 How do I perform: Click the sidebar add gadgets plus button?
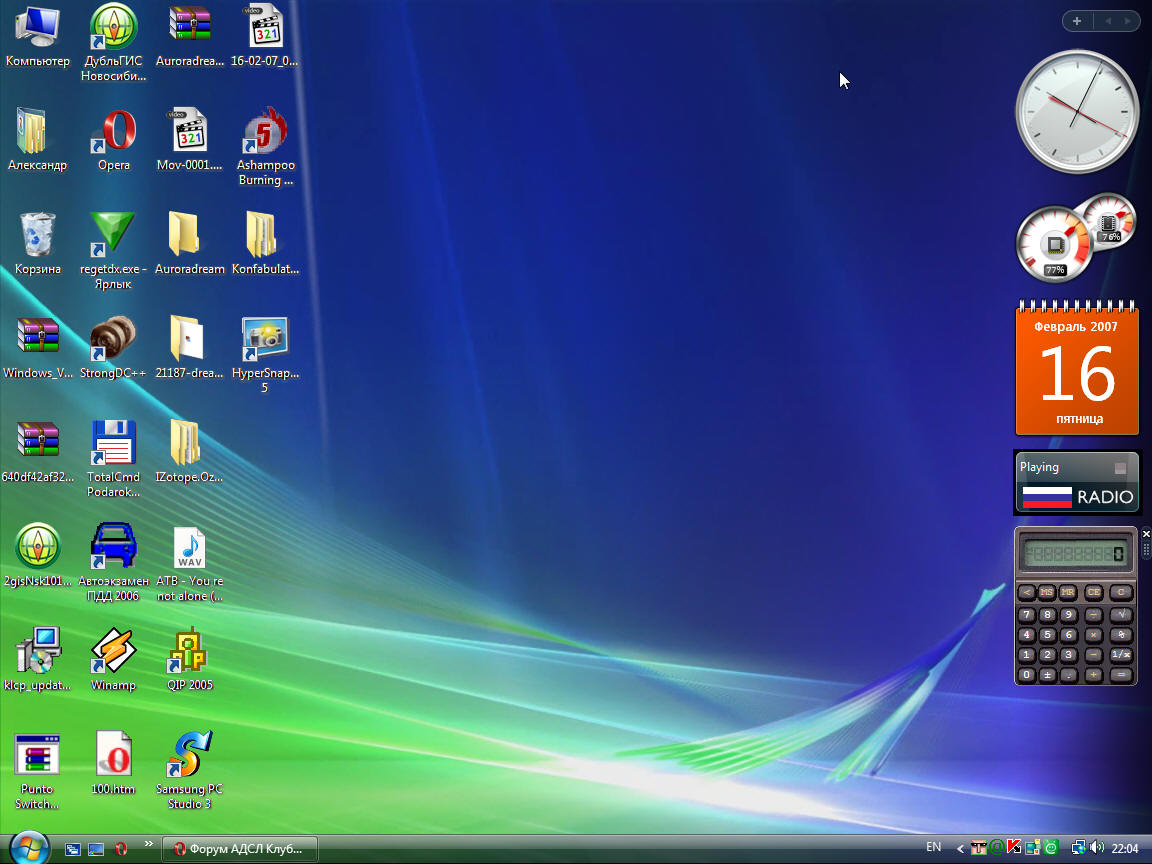[1077, 21]
